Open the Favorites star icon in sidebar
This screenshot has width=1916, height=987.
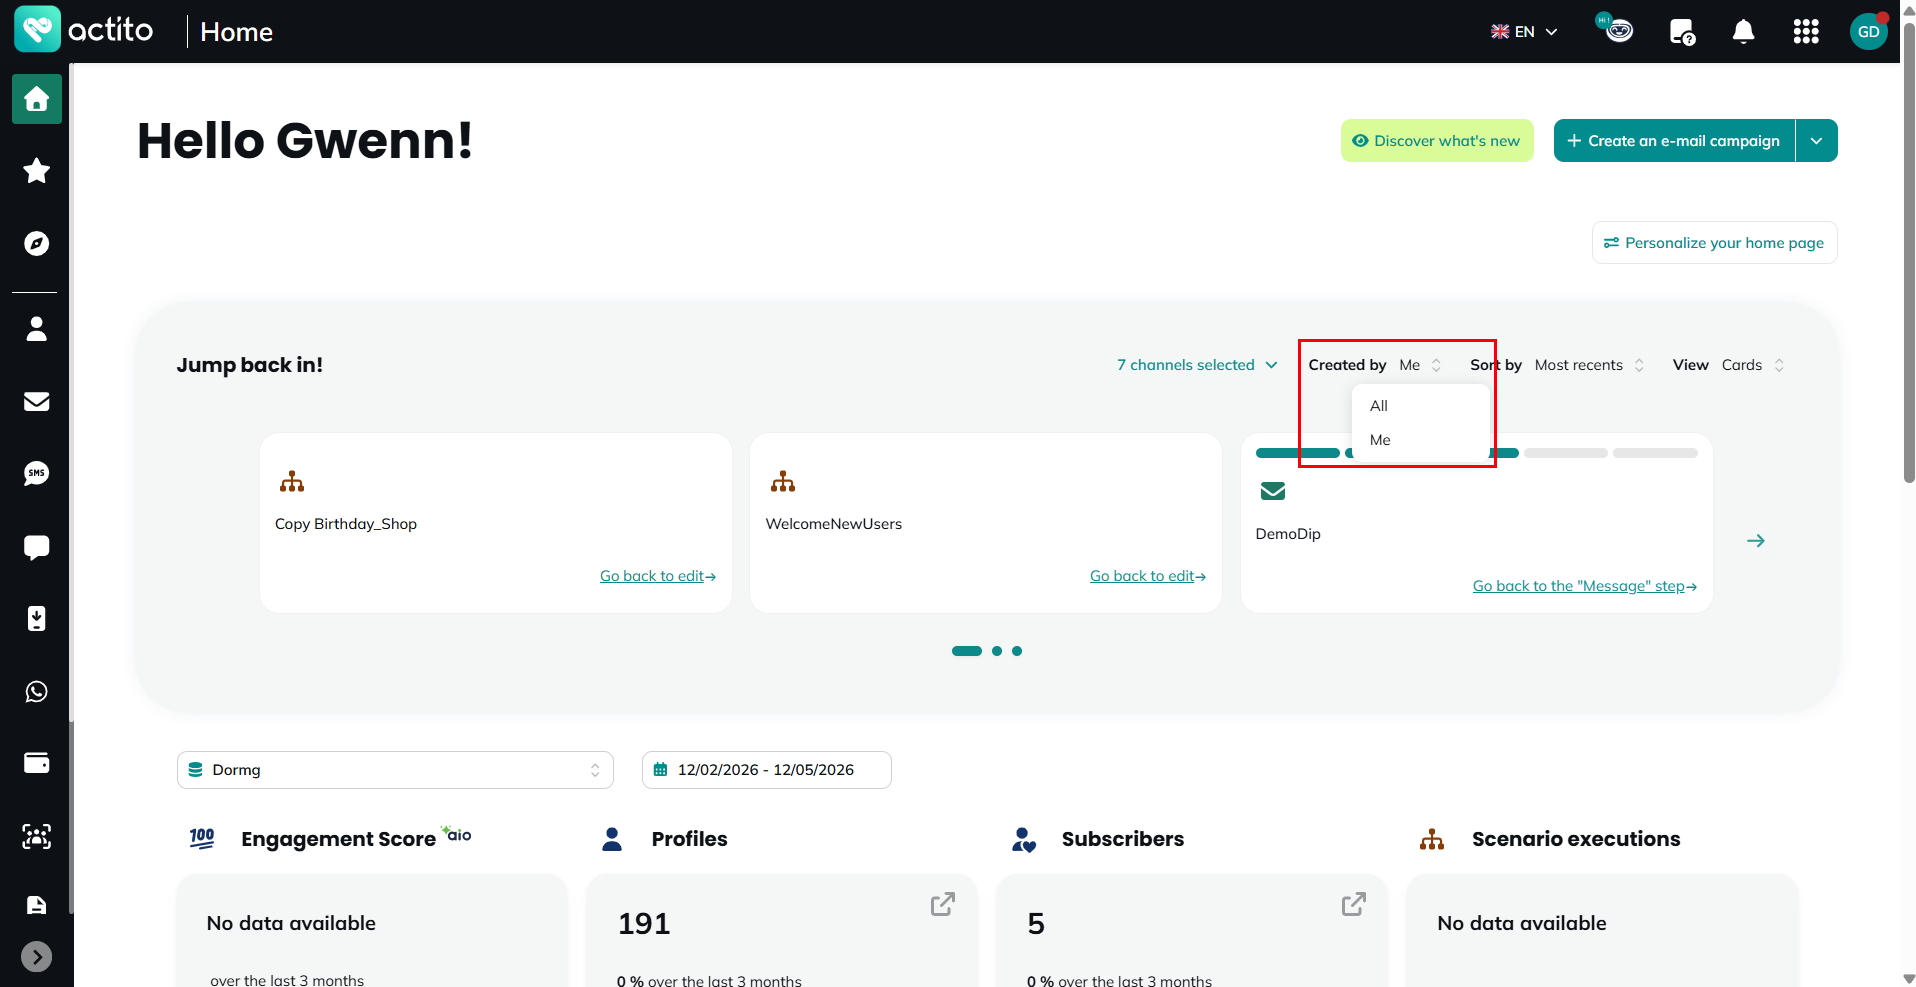pos(37,171)
